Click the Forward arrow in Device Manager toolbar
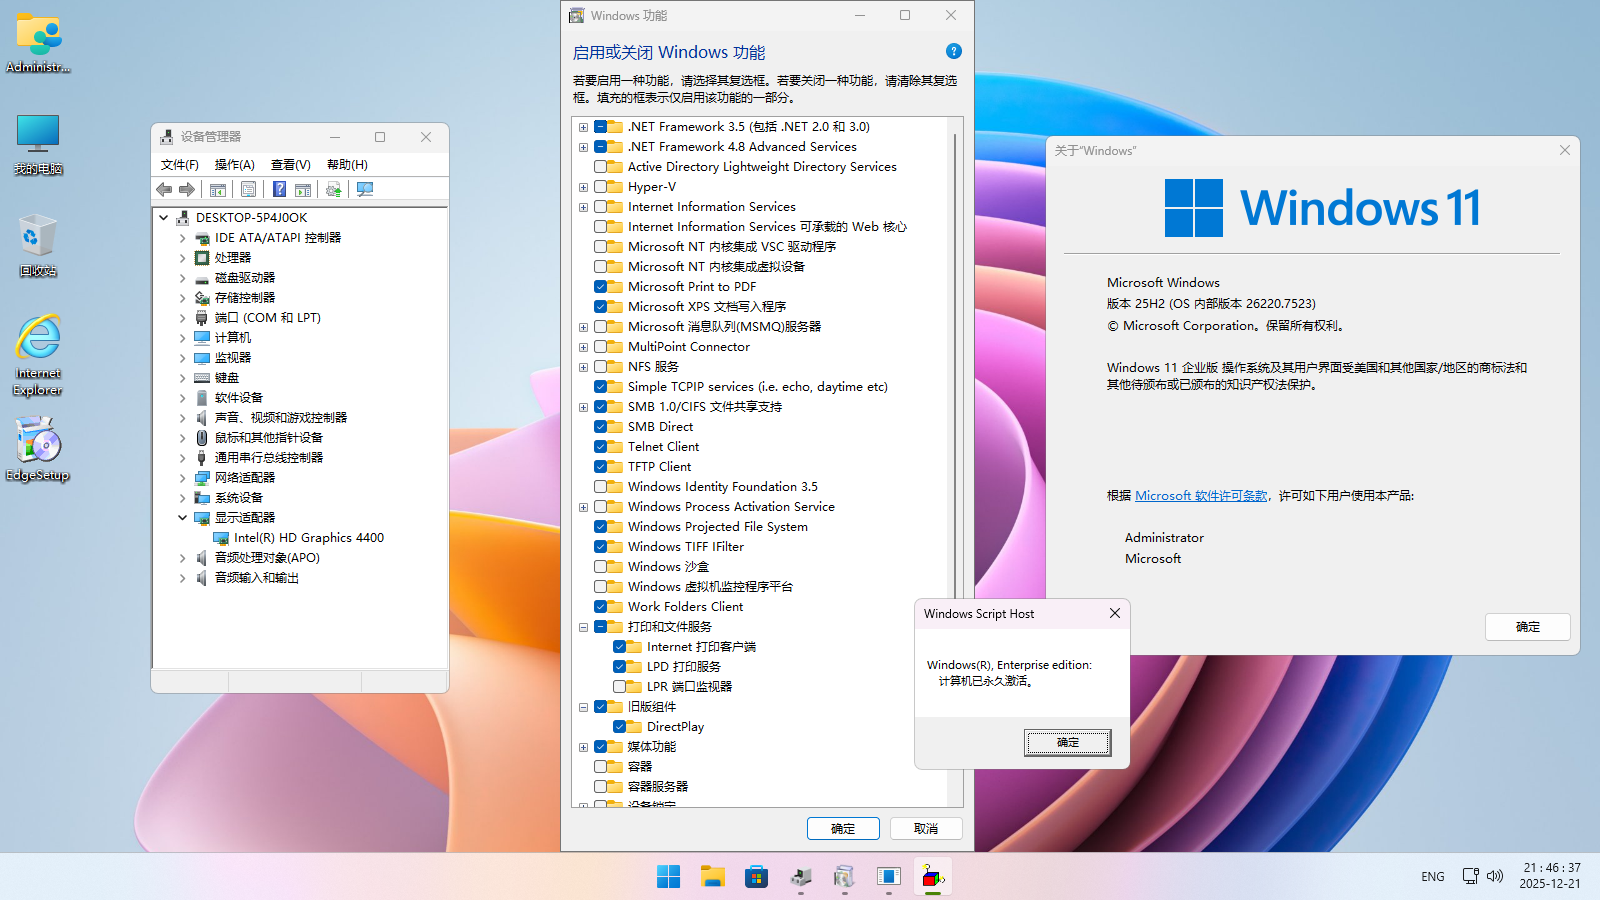Image resolution: width=1600 pixels, height=900 pixels. click(187, 189)
